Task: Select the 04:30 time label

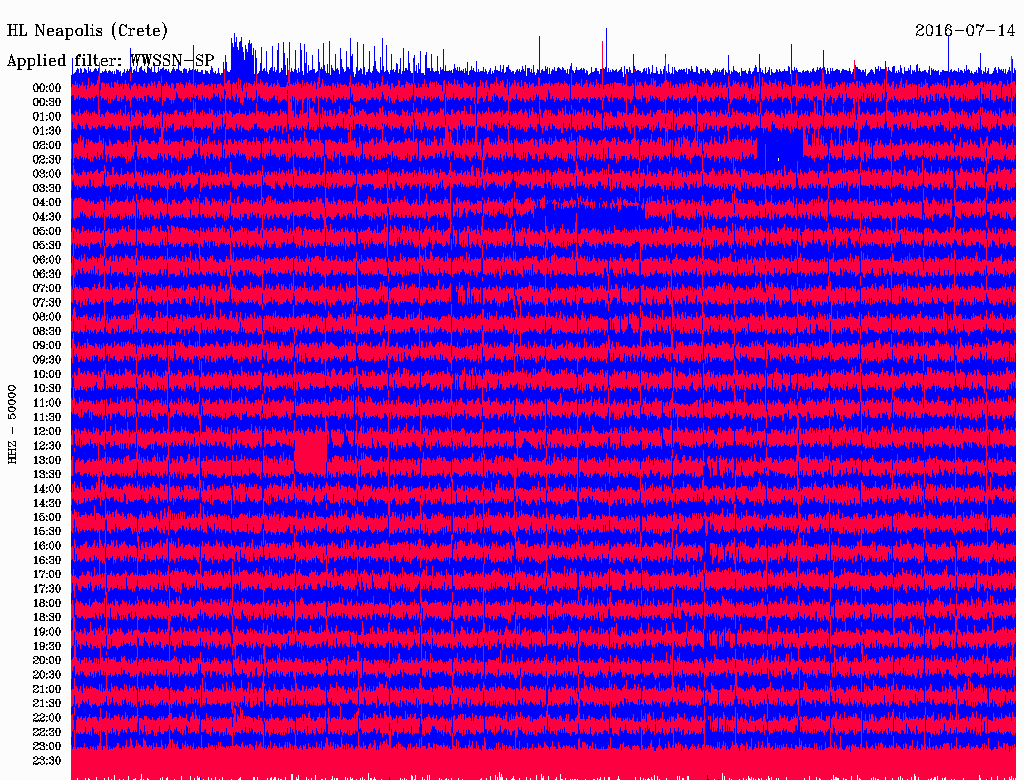Action: point(47,217)
